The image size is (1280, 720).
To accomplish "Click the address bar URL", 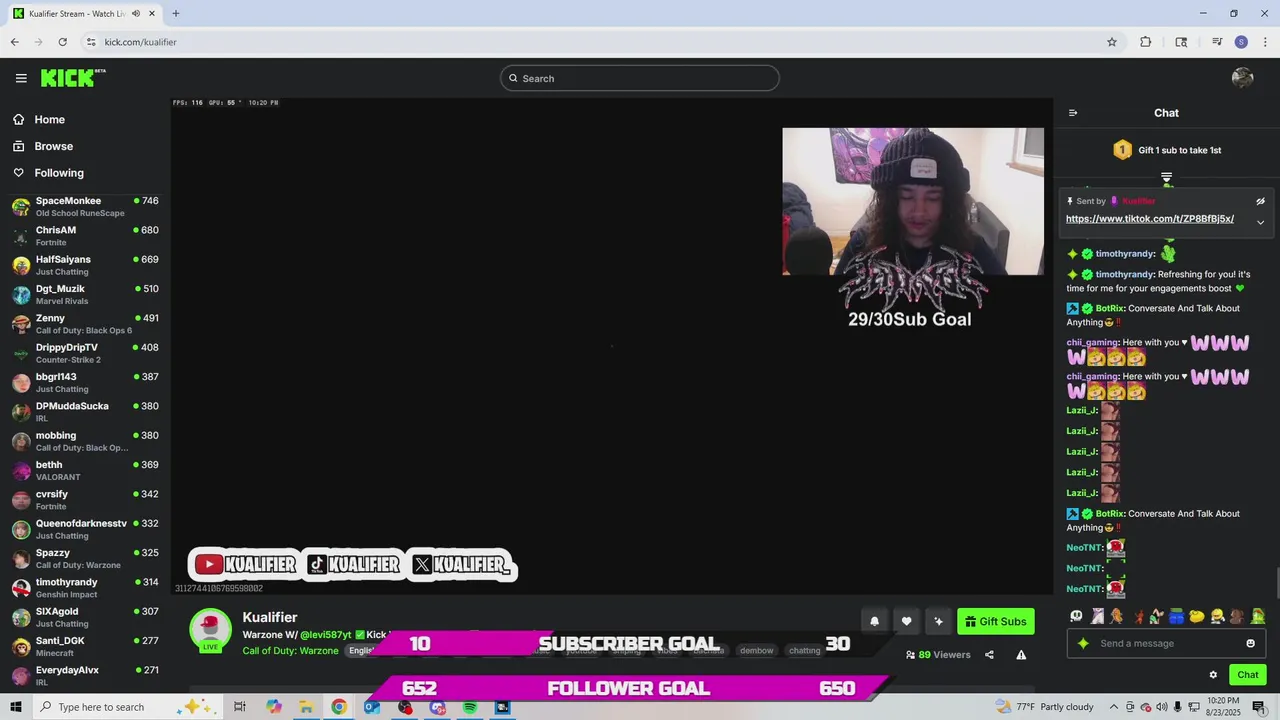I will (141, 42).
